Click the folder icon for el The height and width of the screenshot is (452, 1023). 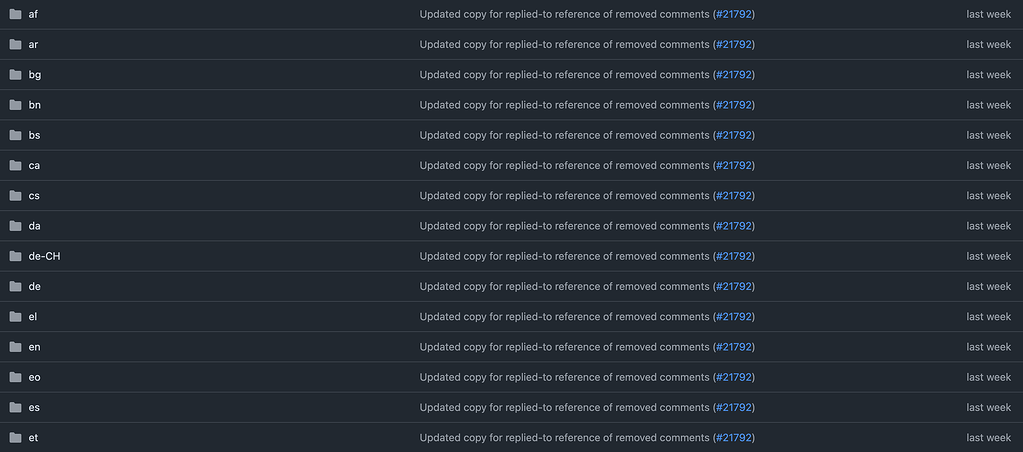(x=15, y=317)
